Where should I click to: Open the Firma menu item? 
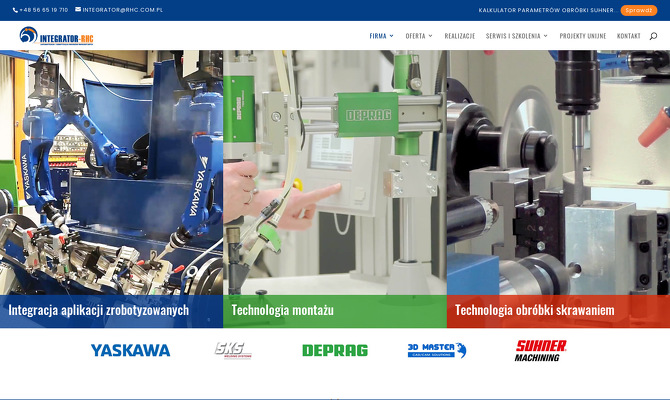[x=378, y=36]
